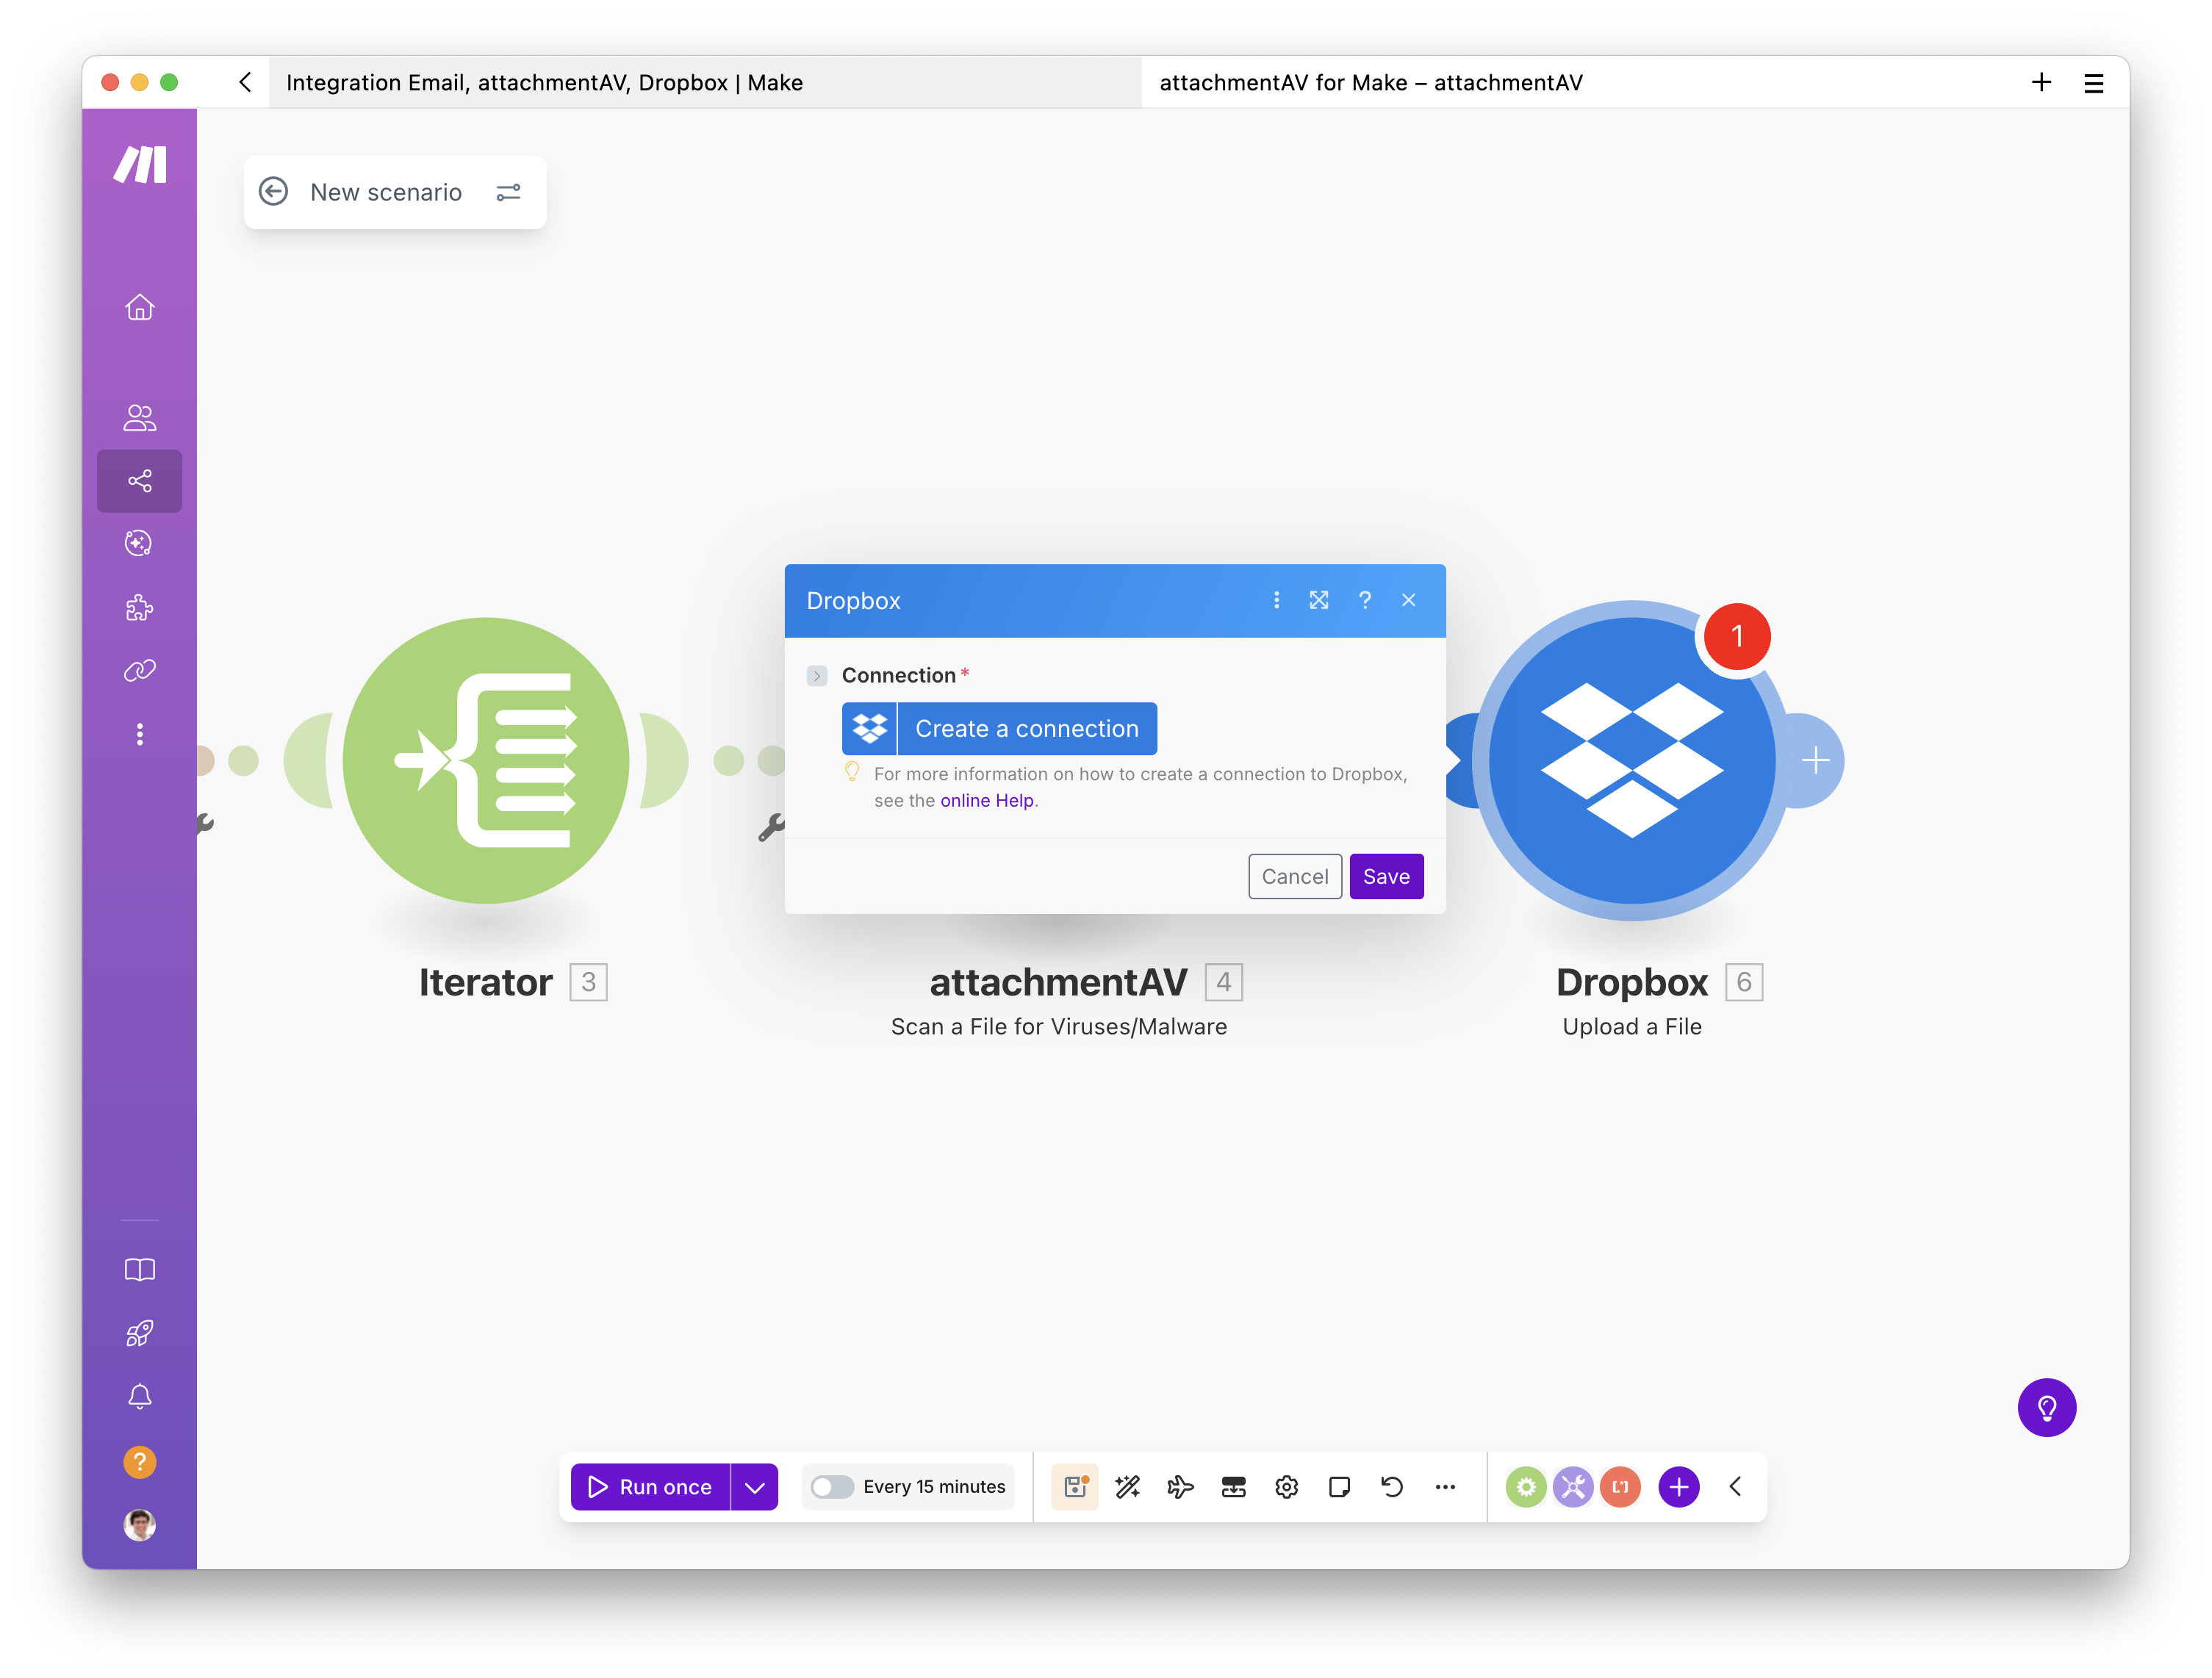Add a new module with the purple plus button
This screenshot has height=1678, width=2212.
click(x=1678, y=1487)
